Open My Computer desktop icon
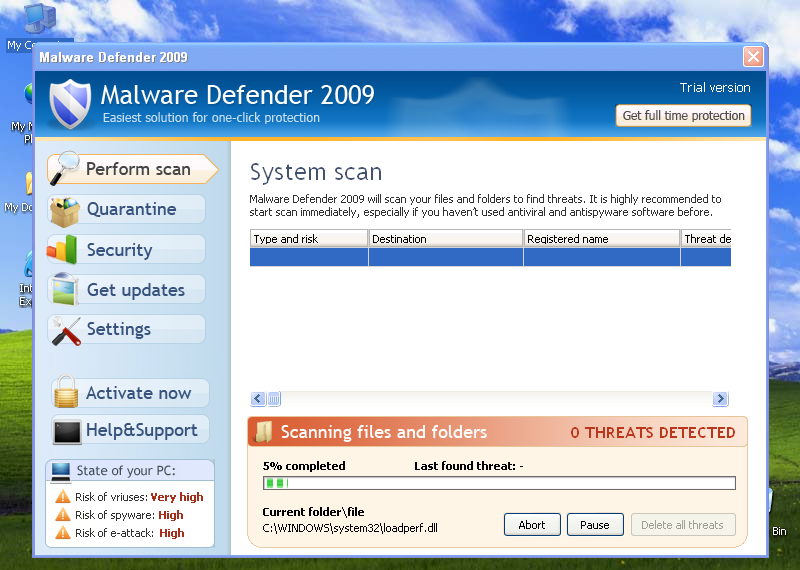 39,26
